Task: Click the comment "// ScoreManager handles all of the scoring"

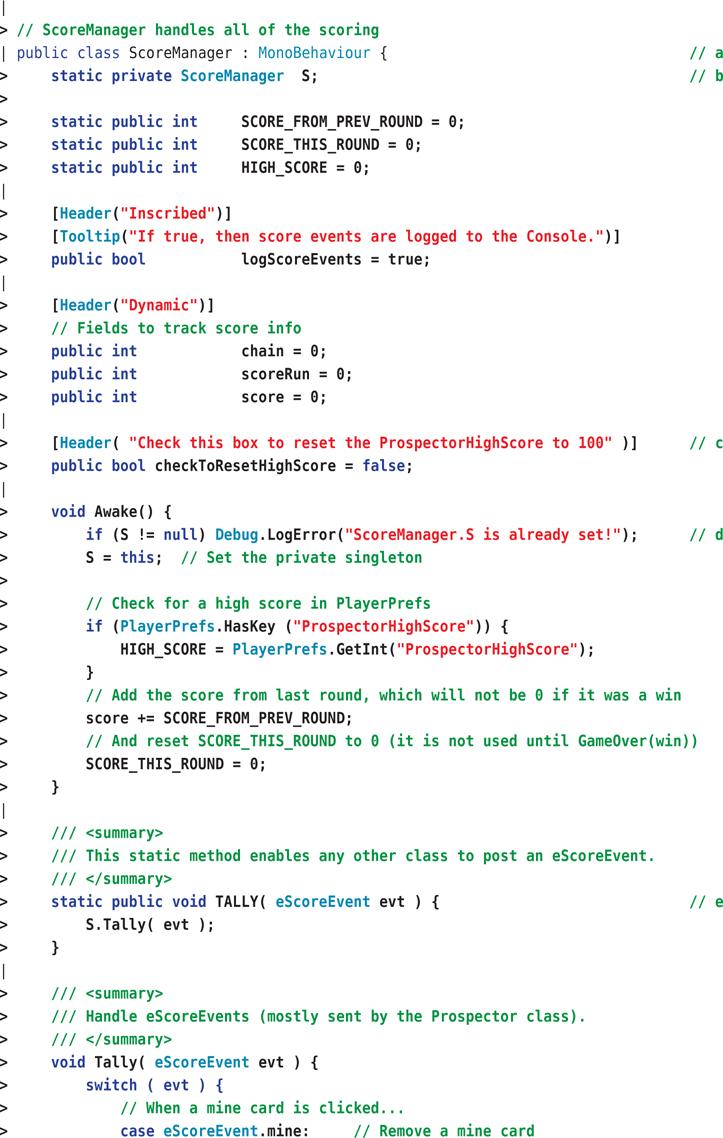Action: coord(197,30)
